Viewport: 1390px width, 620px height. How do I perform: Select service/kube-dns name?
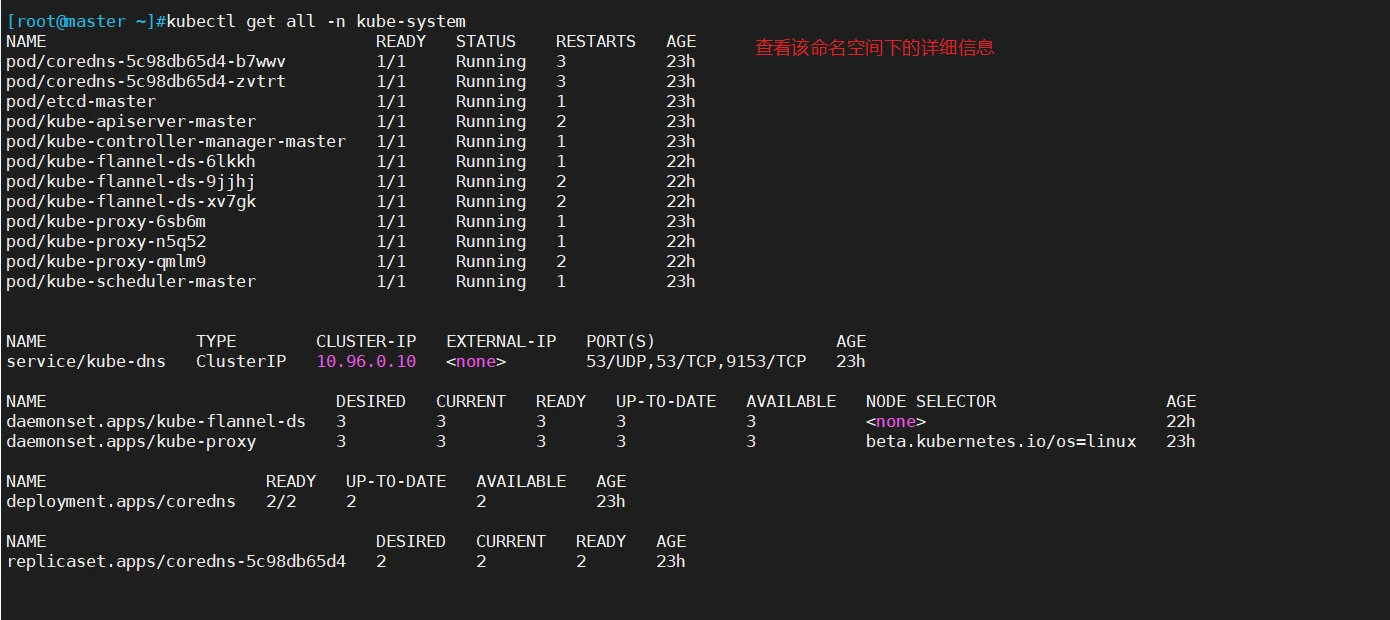(x=86, y=361)
